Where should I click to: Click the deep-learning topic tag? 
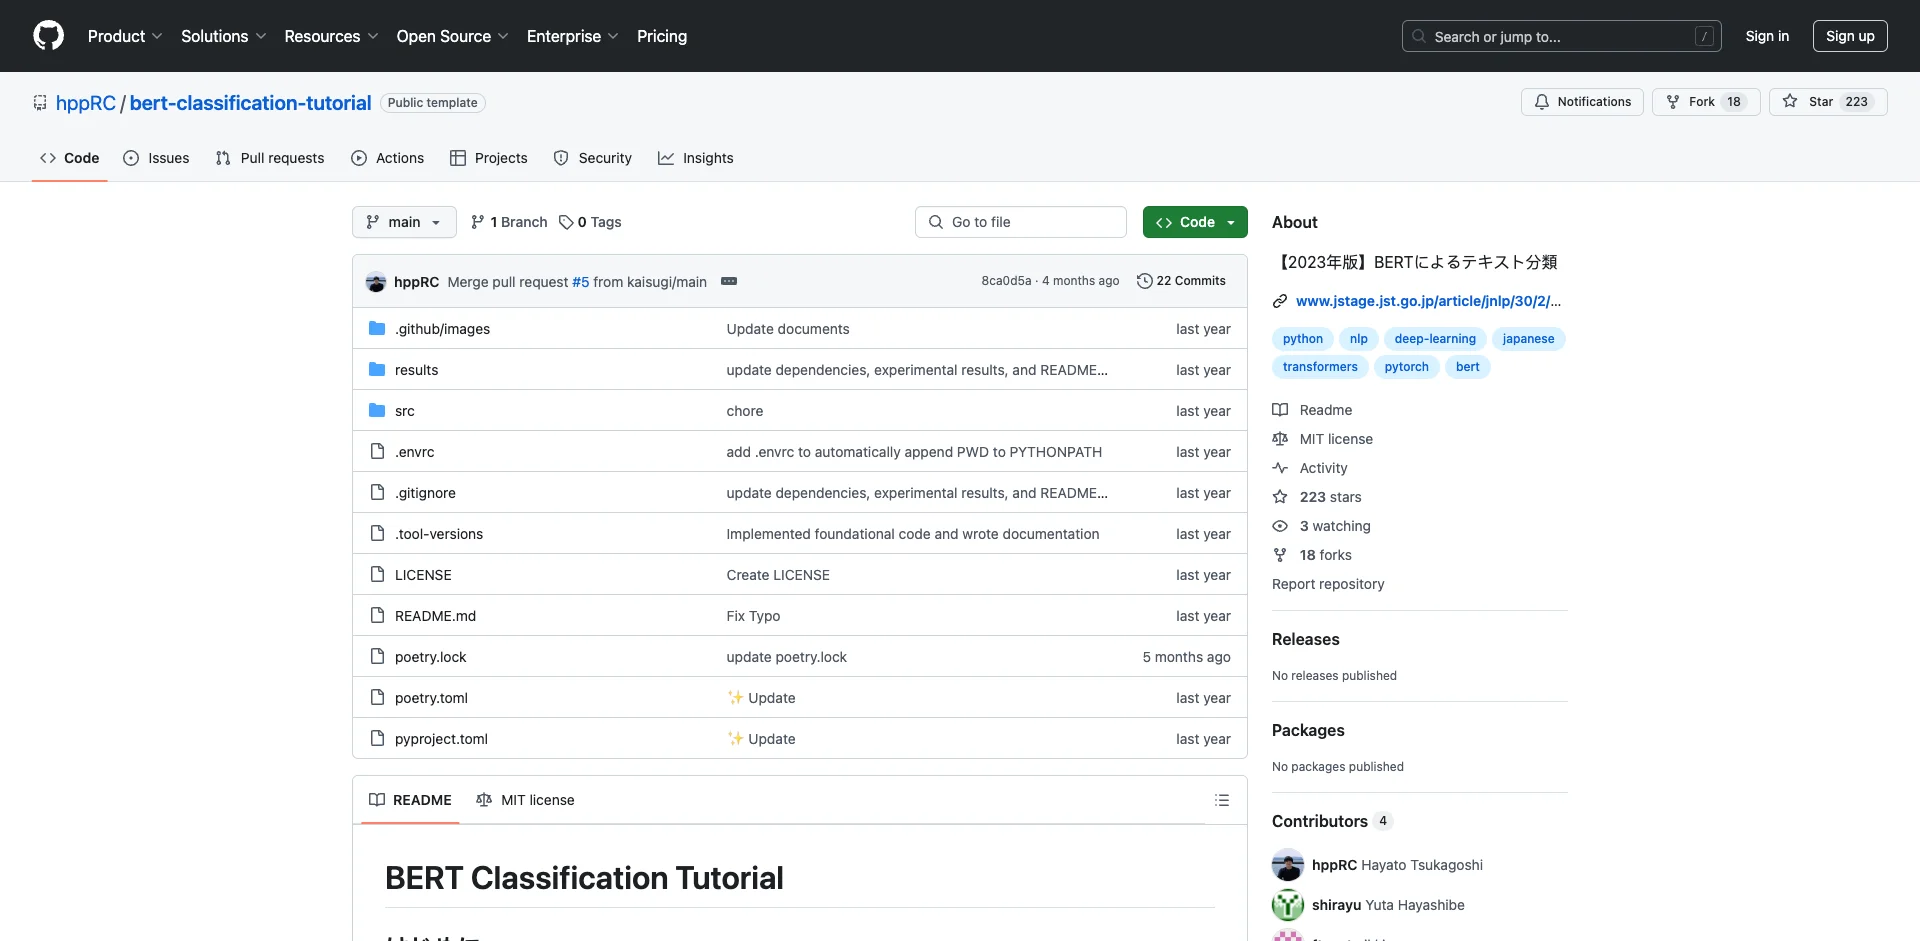(x=1435, y=339)
